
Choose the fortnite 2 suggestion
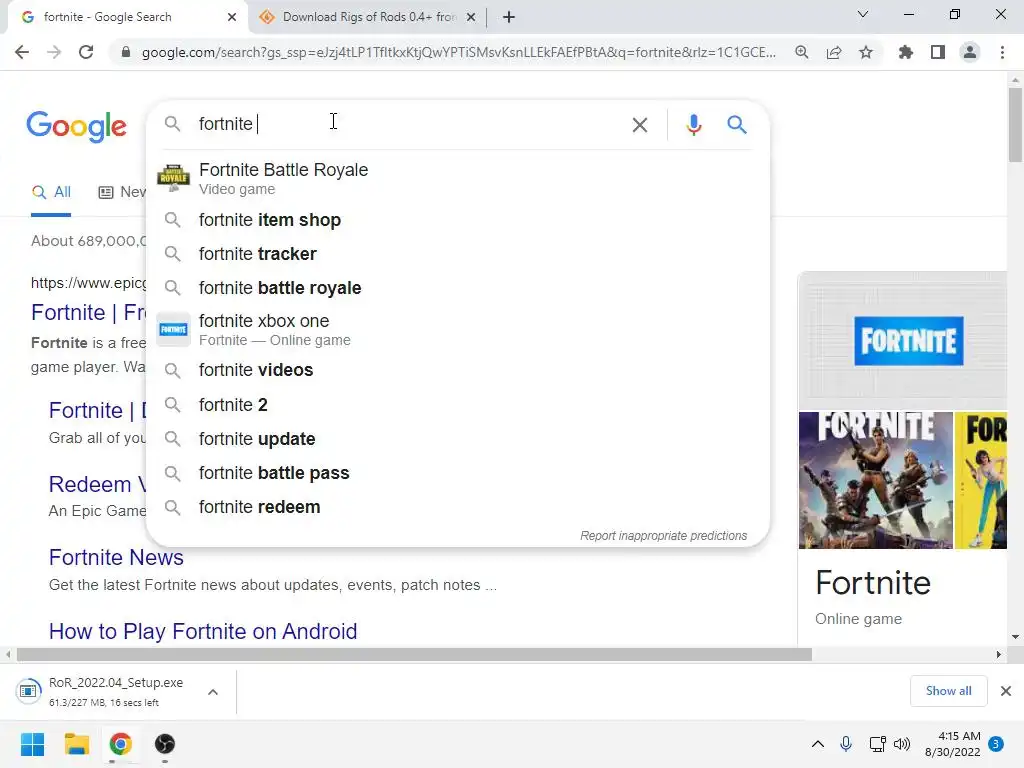click(457, 405)
